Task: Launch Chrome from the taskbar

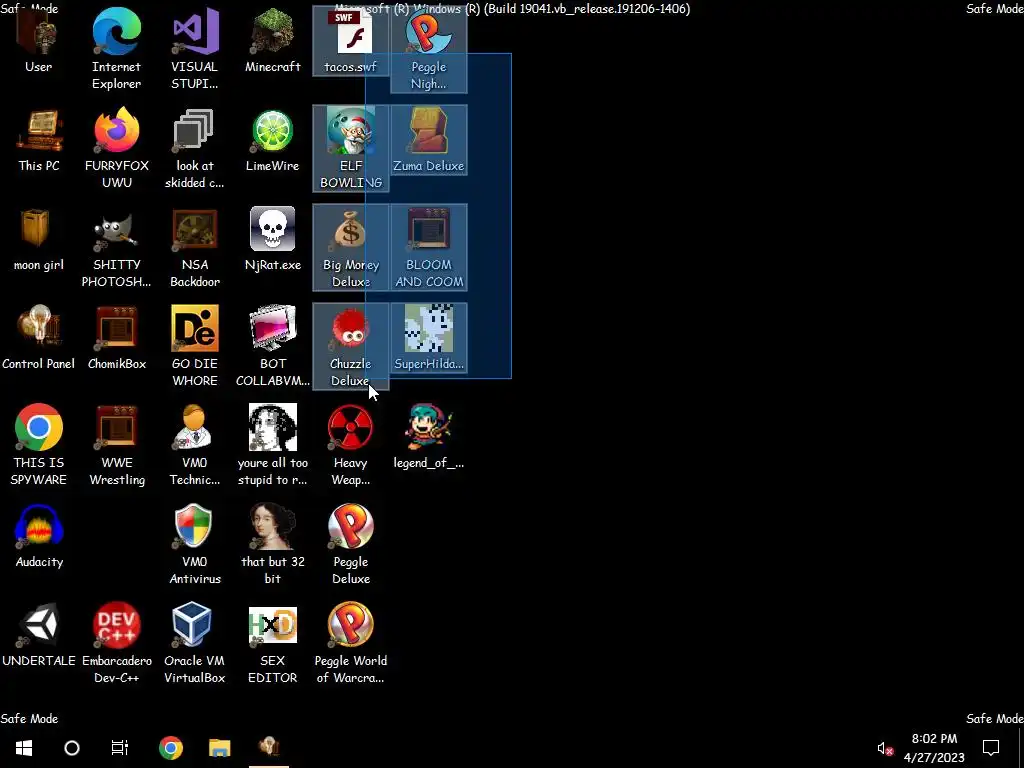Action: coord(171,748)
